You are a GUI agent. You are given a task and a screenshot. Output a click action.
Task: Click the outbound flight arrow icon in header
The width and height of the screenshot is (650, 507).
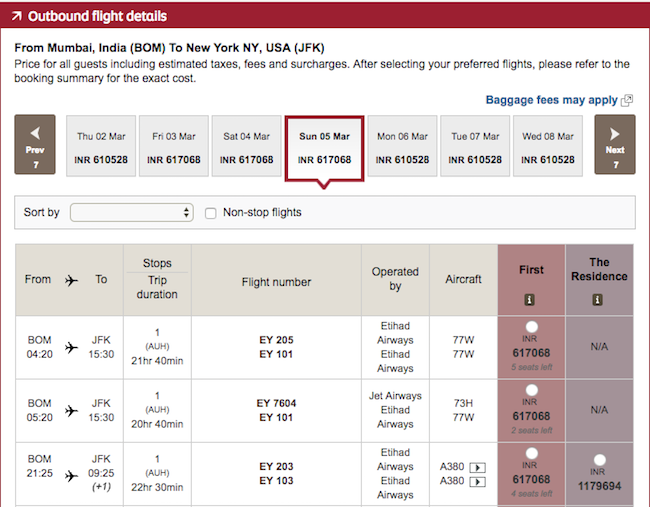(x=16, y=17)
